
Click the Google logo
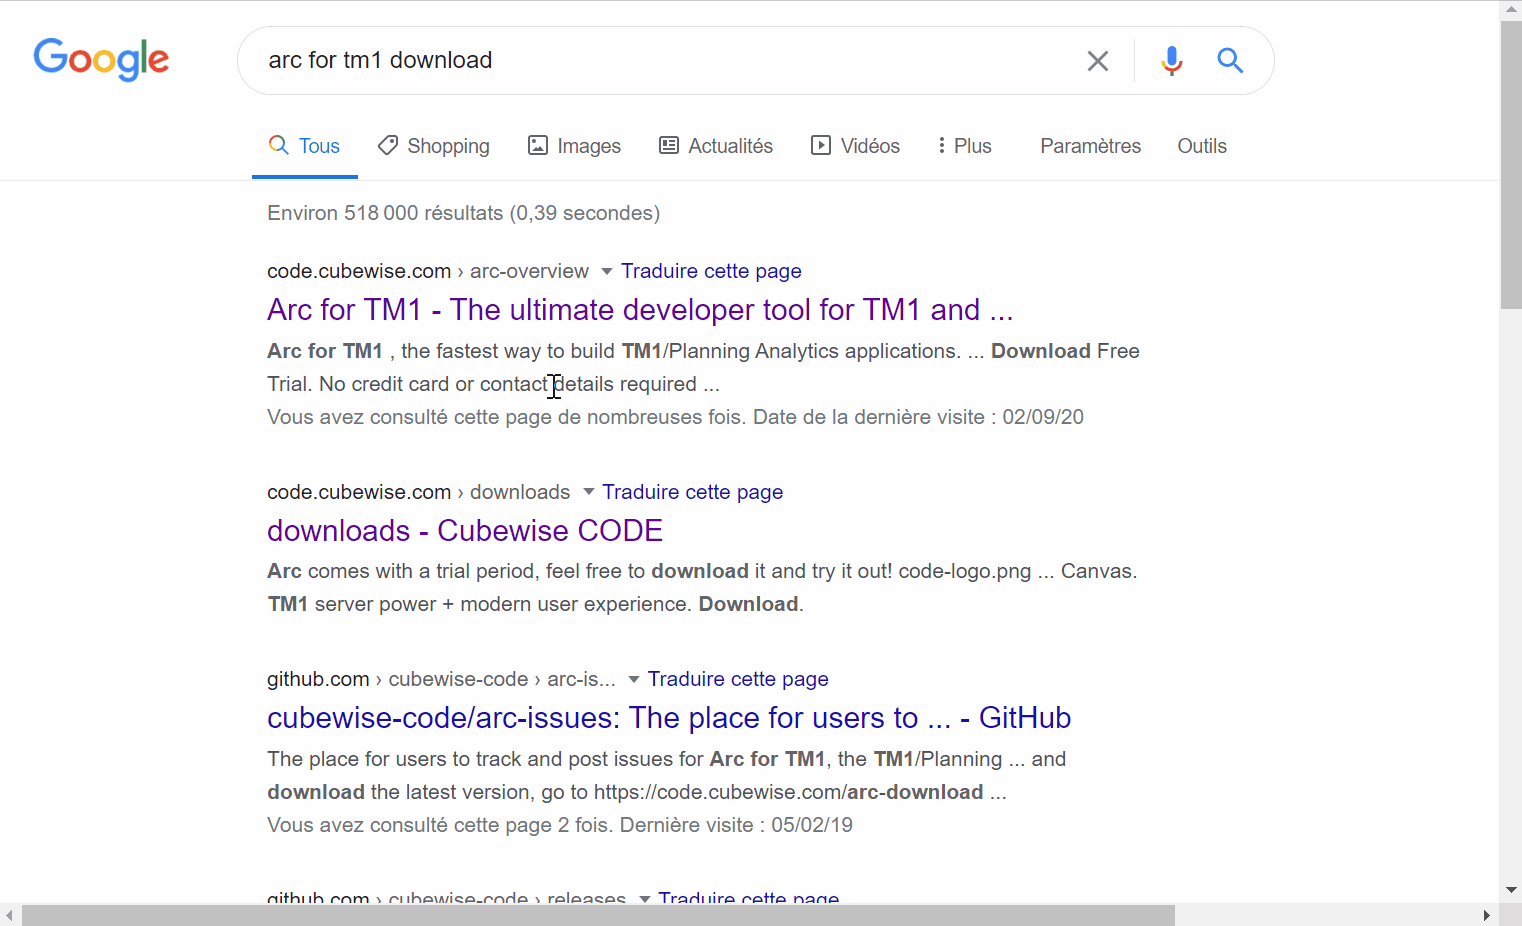(101, 59)
